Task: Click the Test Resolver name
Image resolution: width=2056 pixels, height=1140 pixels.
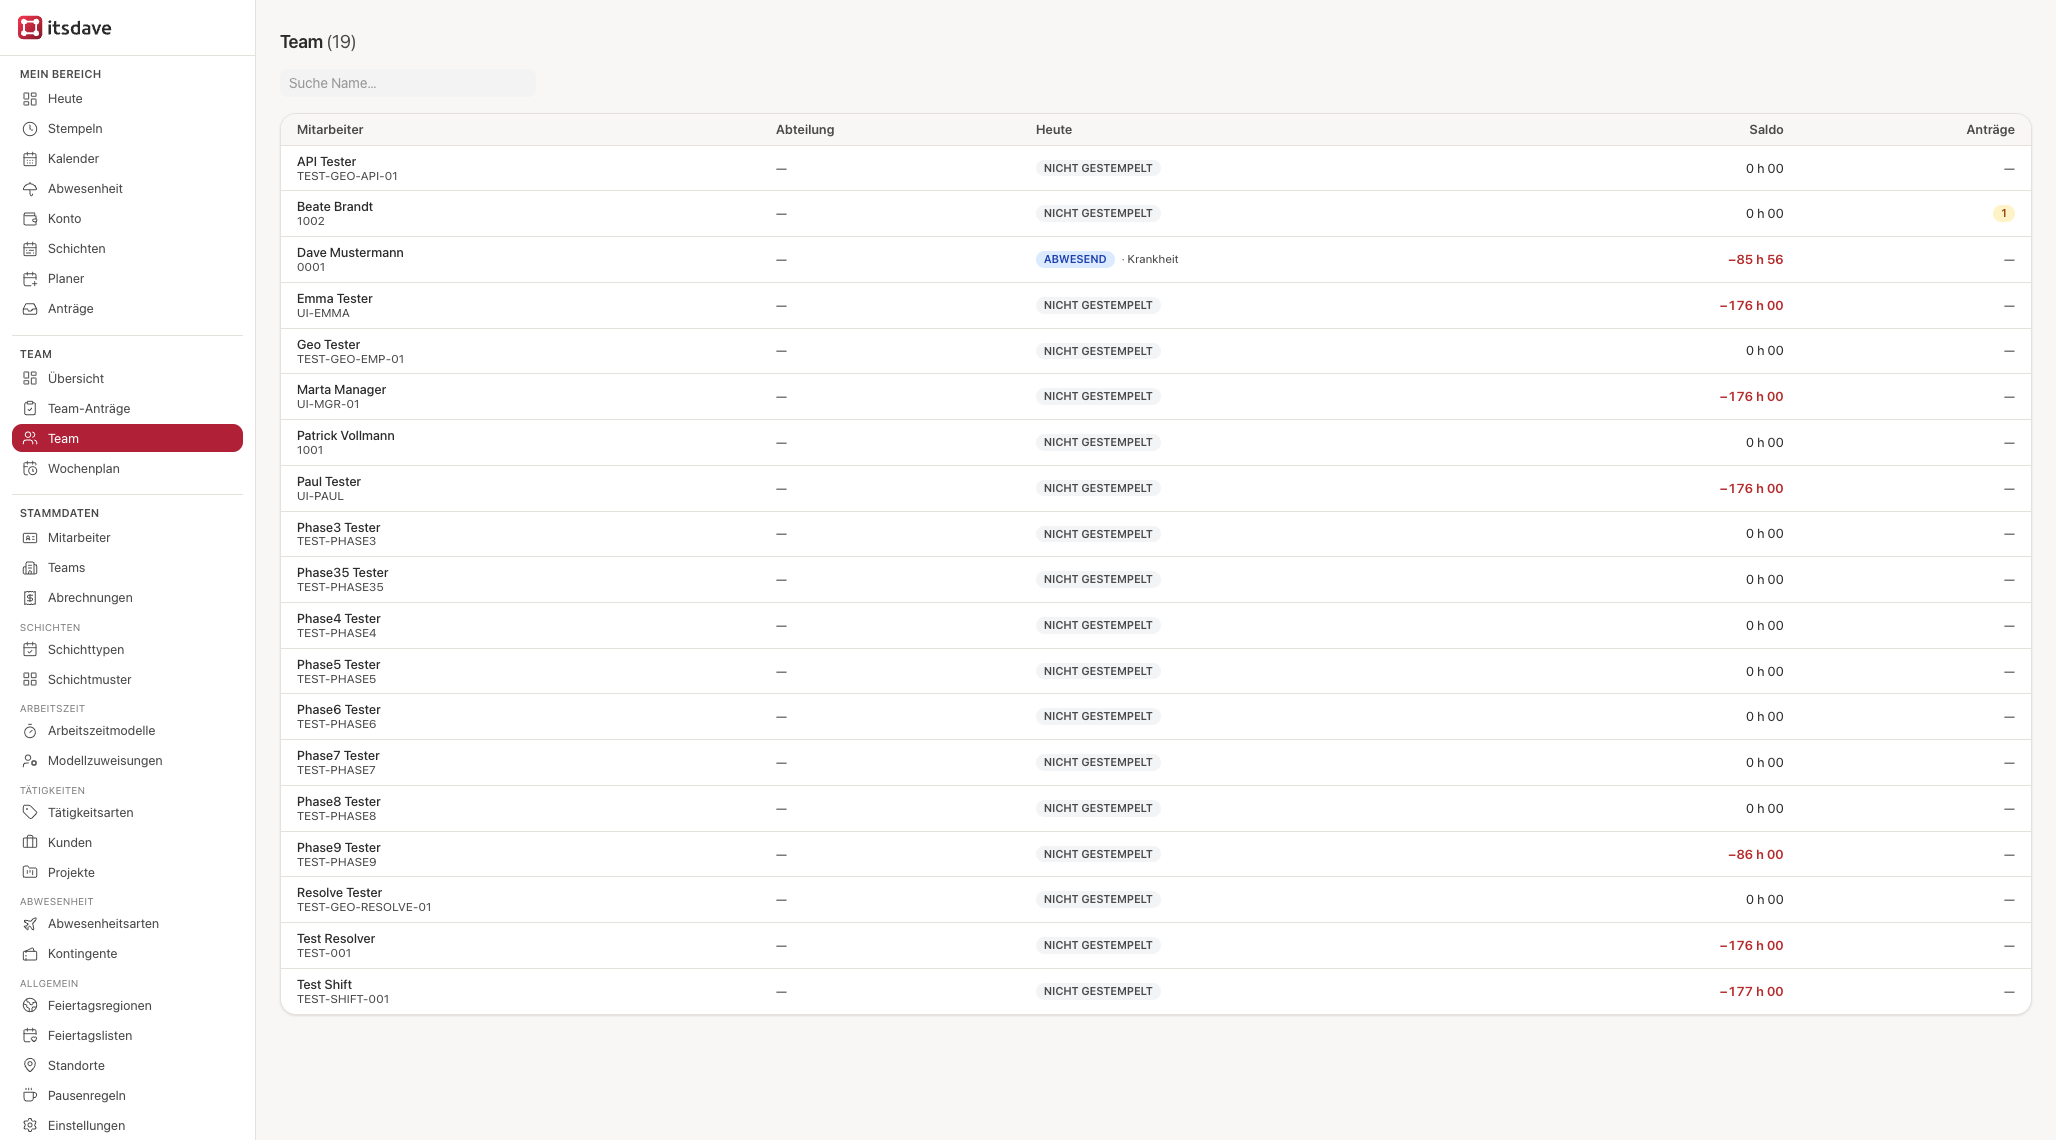Action: [x=336, y=939]
